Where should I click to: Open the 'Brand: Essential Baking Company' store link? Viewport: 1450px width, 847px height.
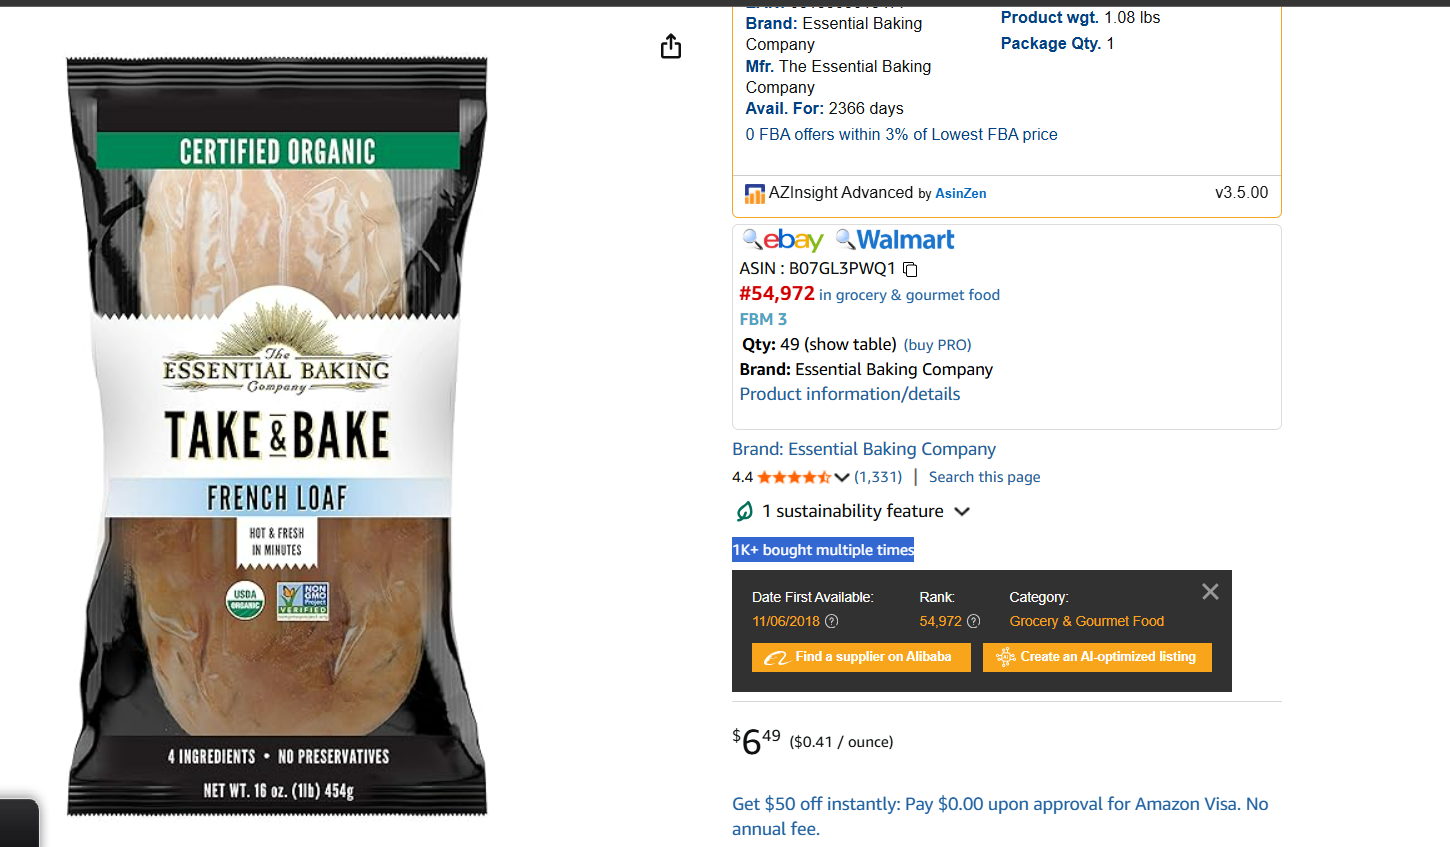pyautogui.click(x=863, y=449)
